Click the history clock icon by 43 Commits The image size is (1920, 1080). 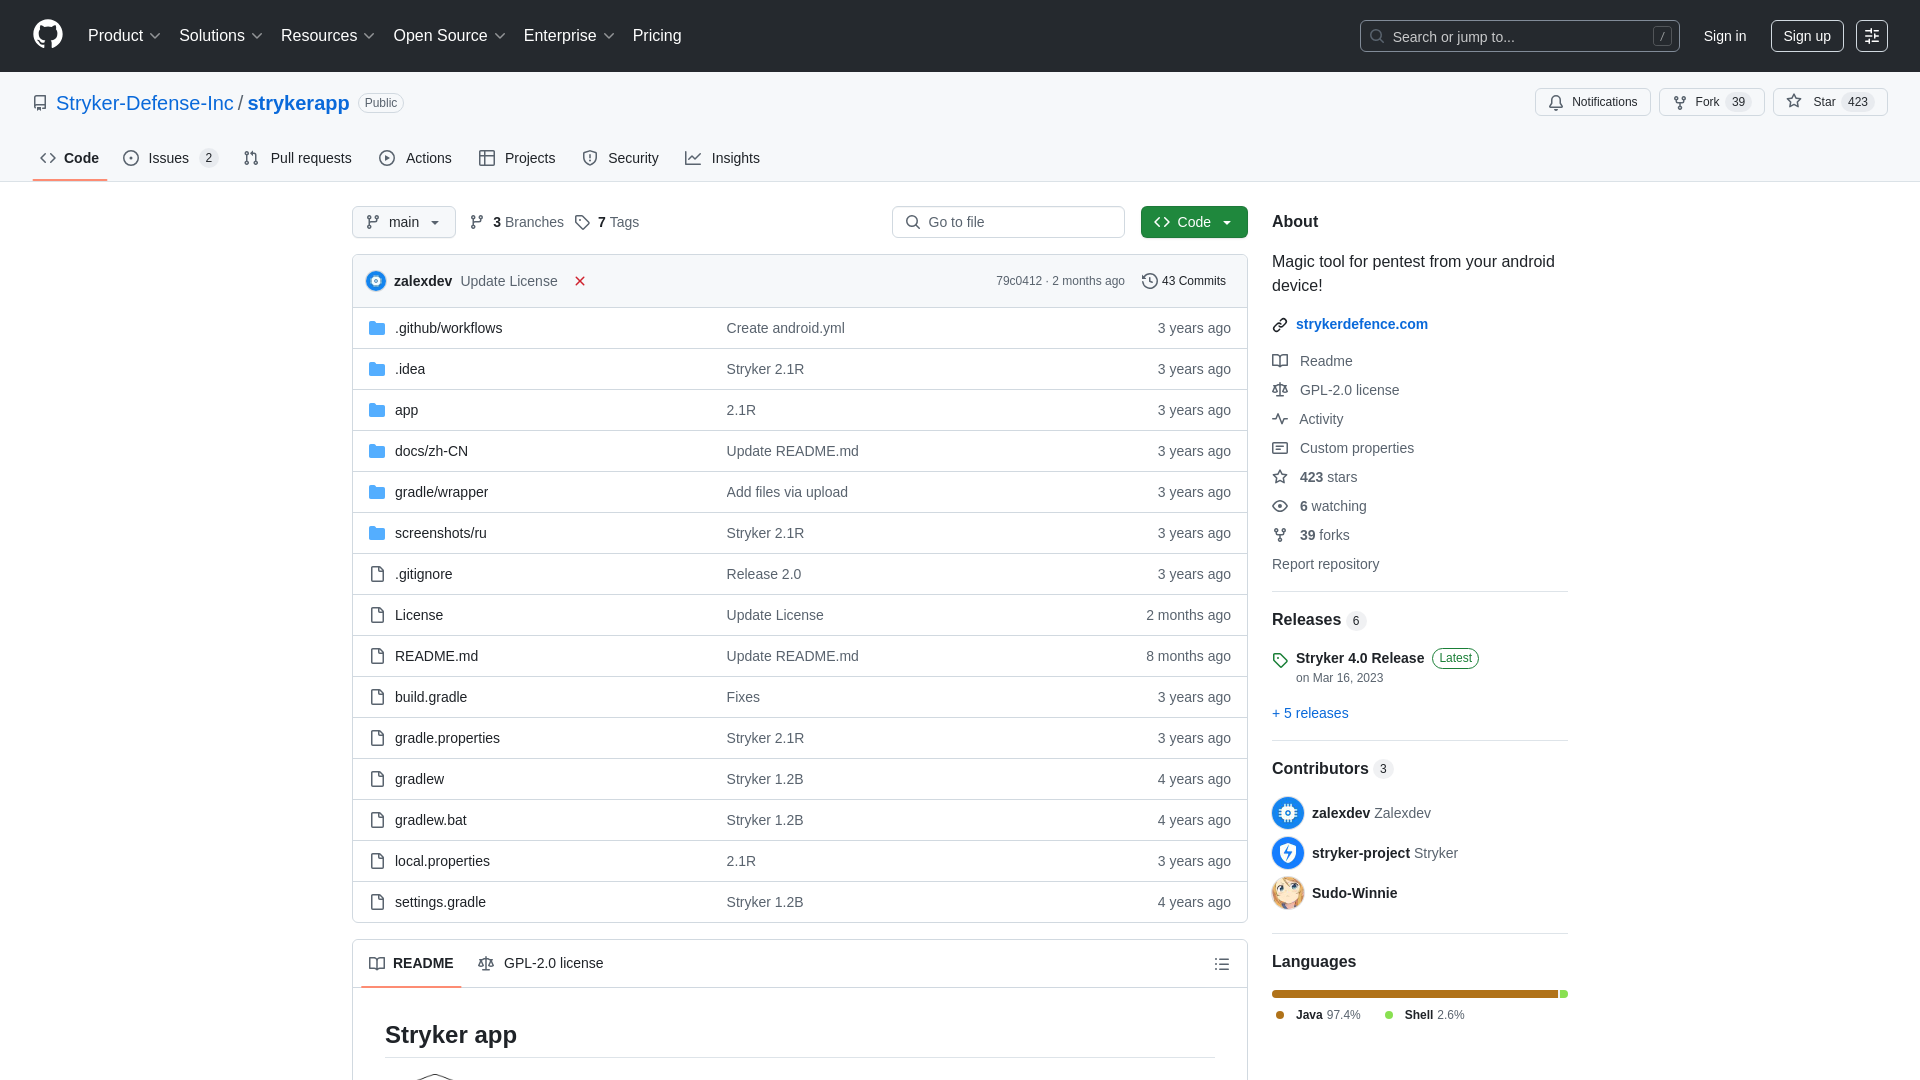pyautogui.click(x=1150, y=281)
